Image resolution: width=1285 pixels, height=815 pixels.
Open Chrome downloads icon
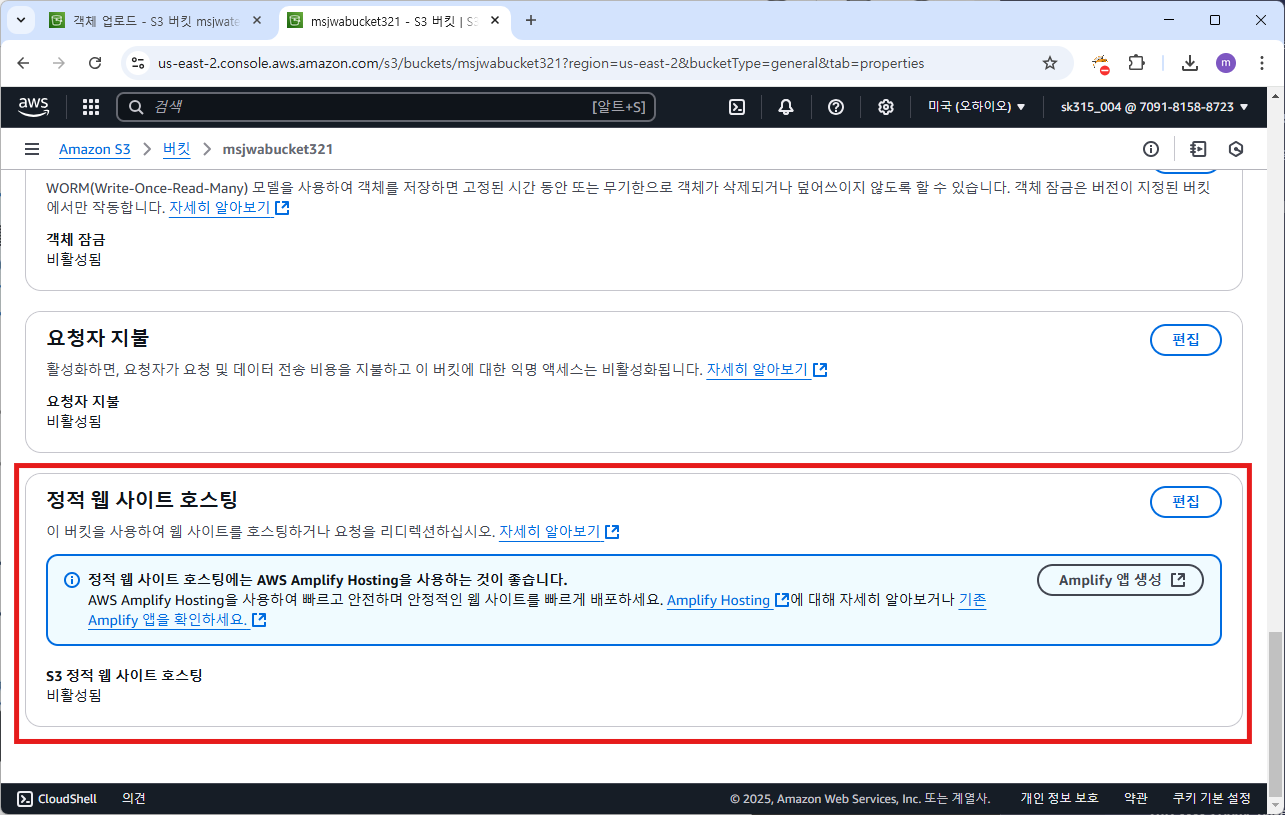(x=1190, y=63)
